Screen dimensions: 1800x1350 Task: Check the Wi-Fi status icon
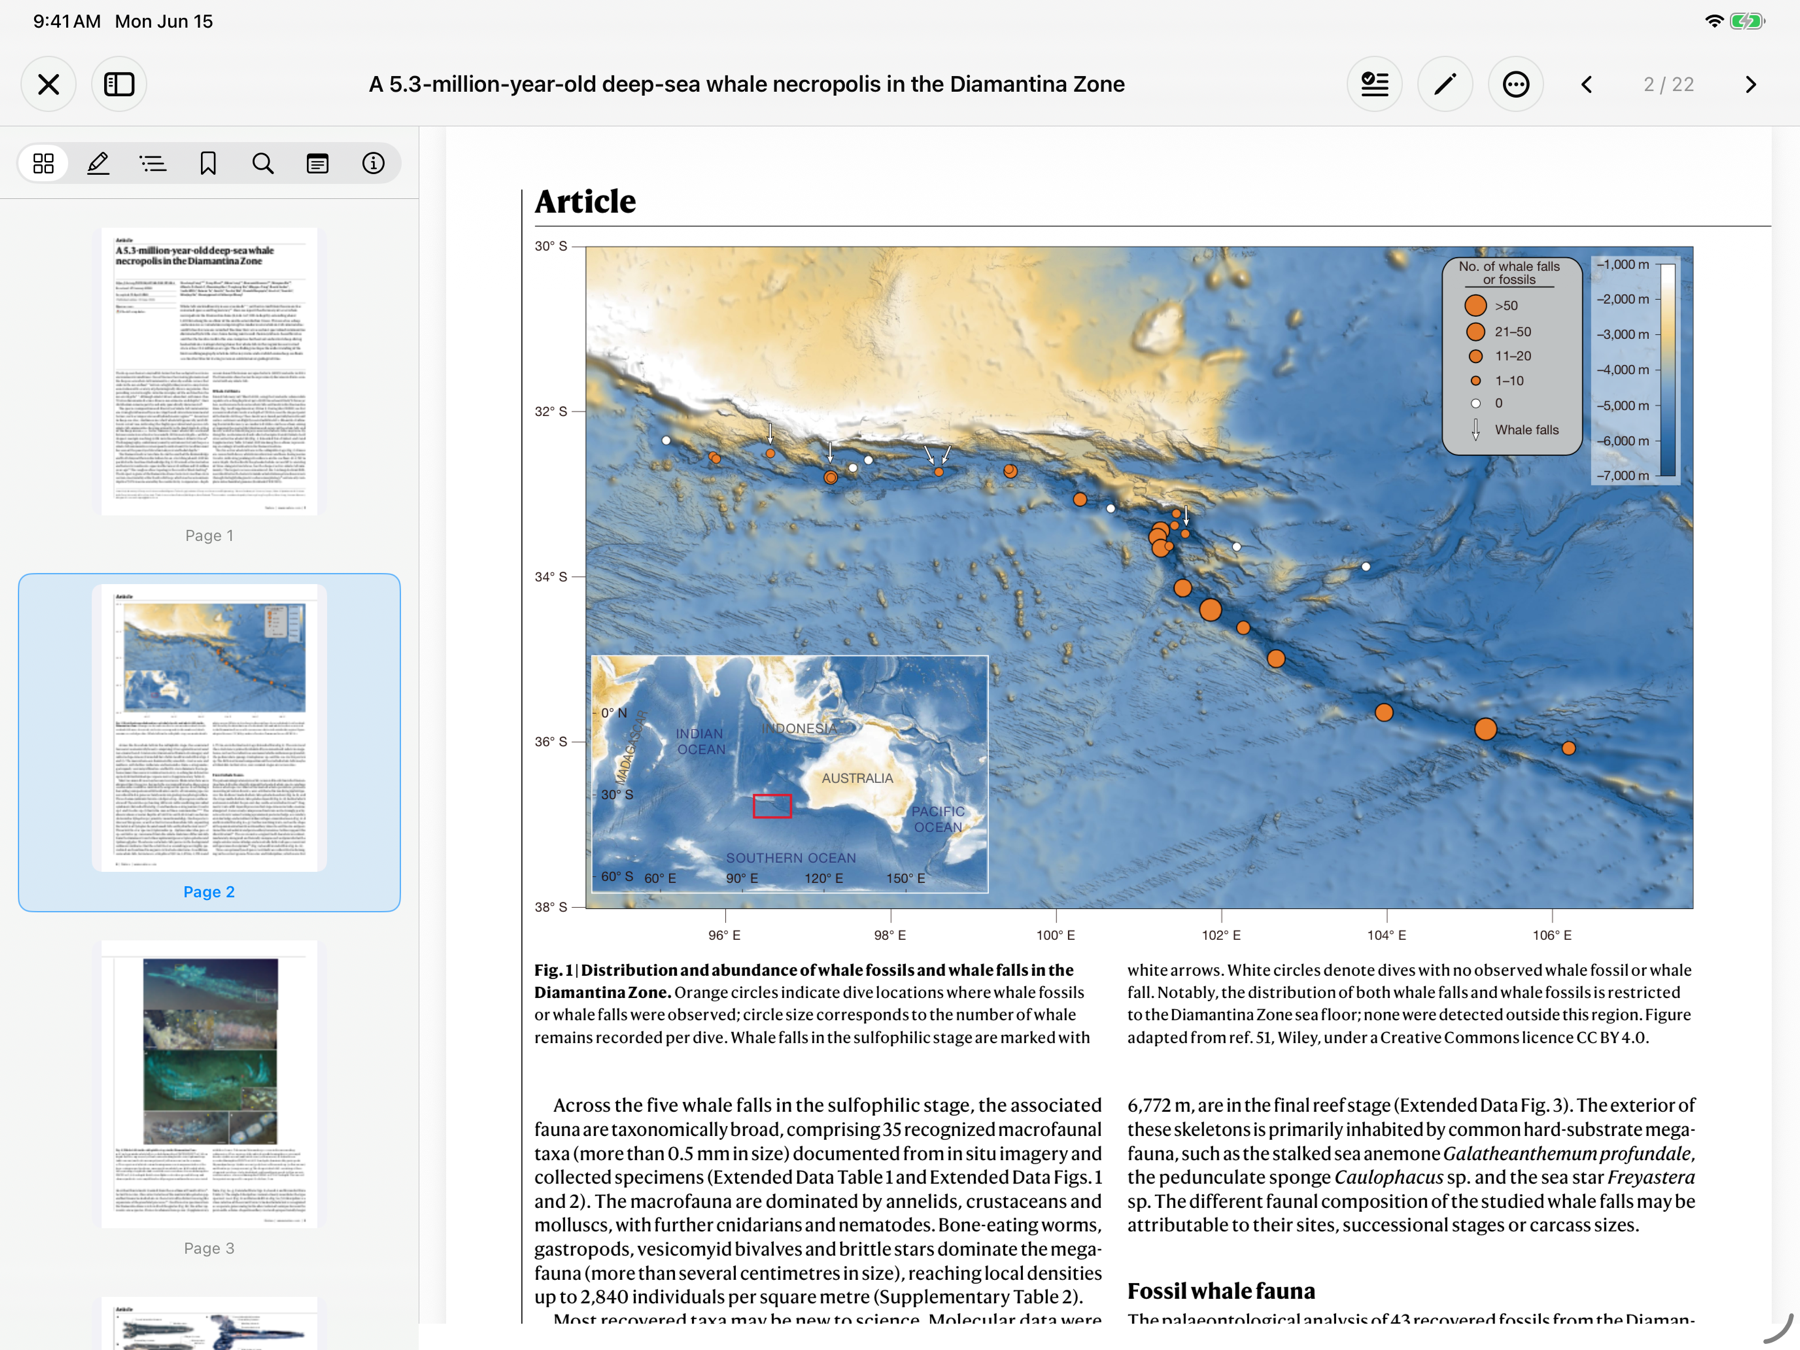click(1714, 21)
